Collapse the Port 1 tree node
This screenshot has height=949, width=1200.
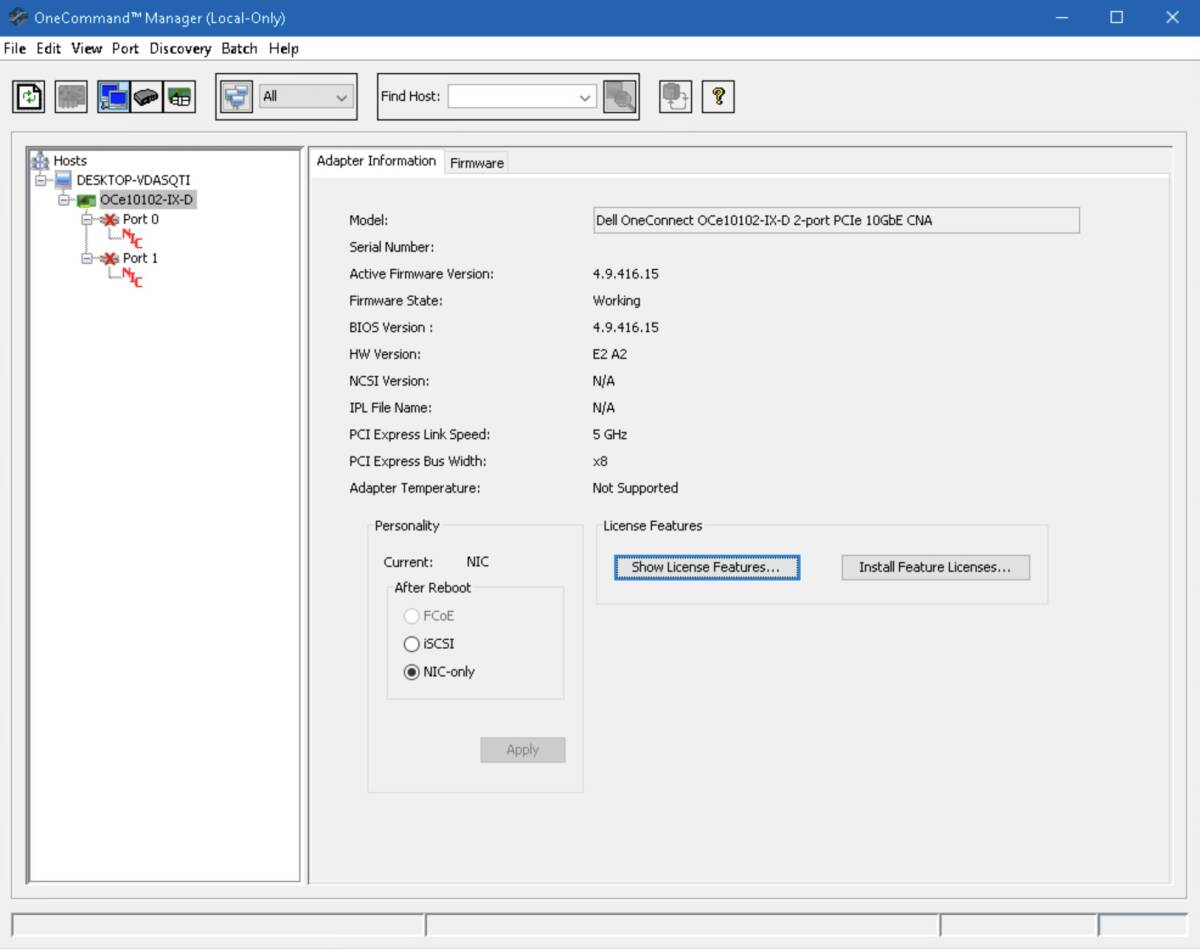[x=88, y=258]
